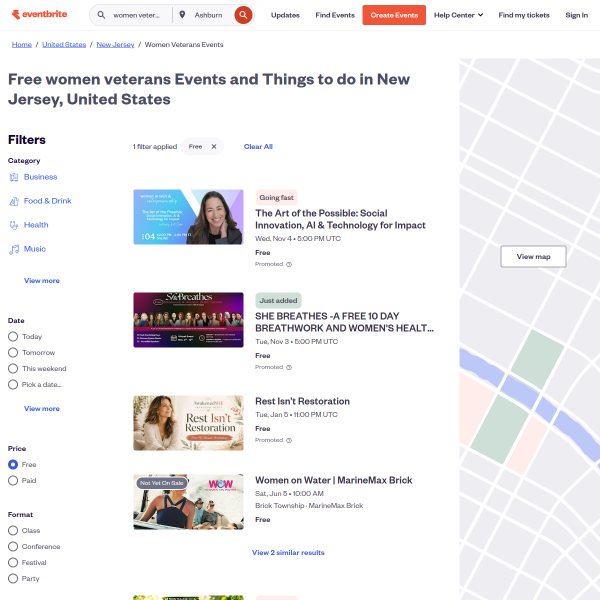Image resolution: width=600 pixels, height=600 pixels.
Task: Open the Health category link
Action: click(x=36, y=225)
